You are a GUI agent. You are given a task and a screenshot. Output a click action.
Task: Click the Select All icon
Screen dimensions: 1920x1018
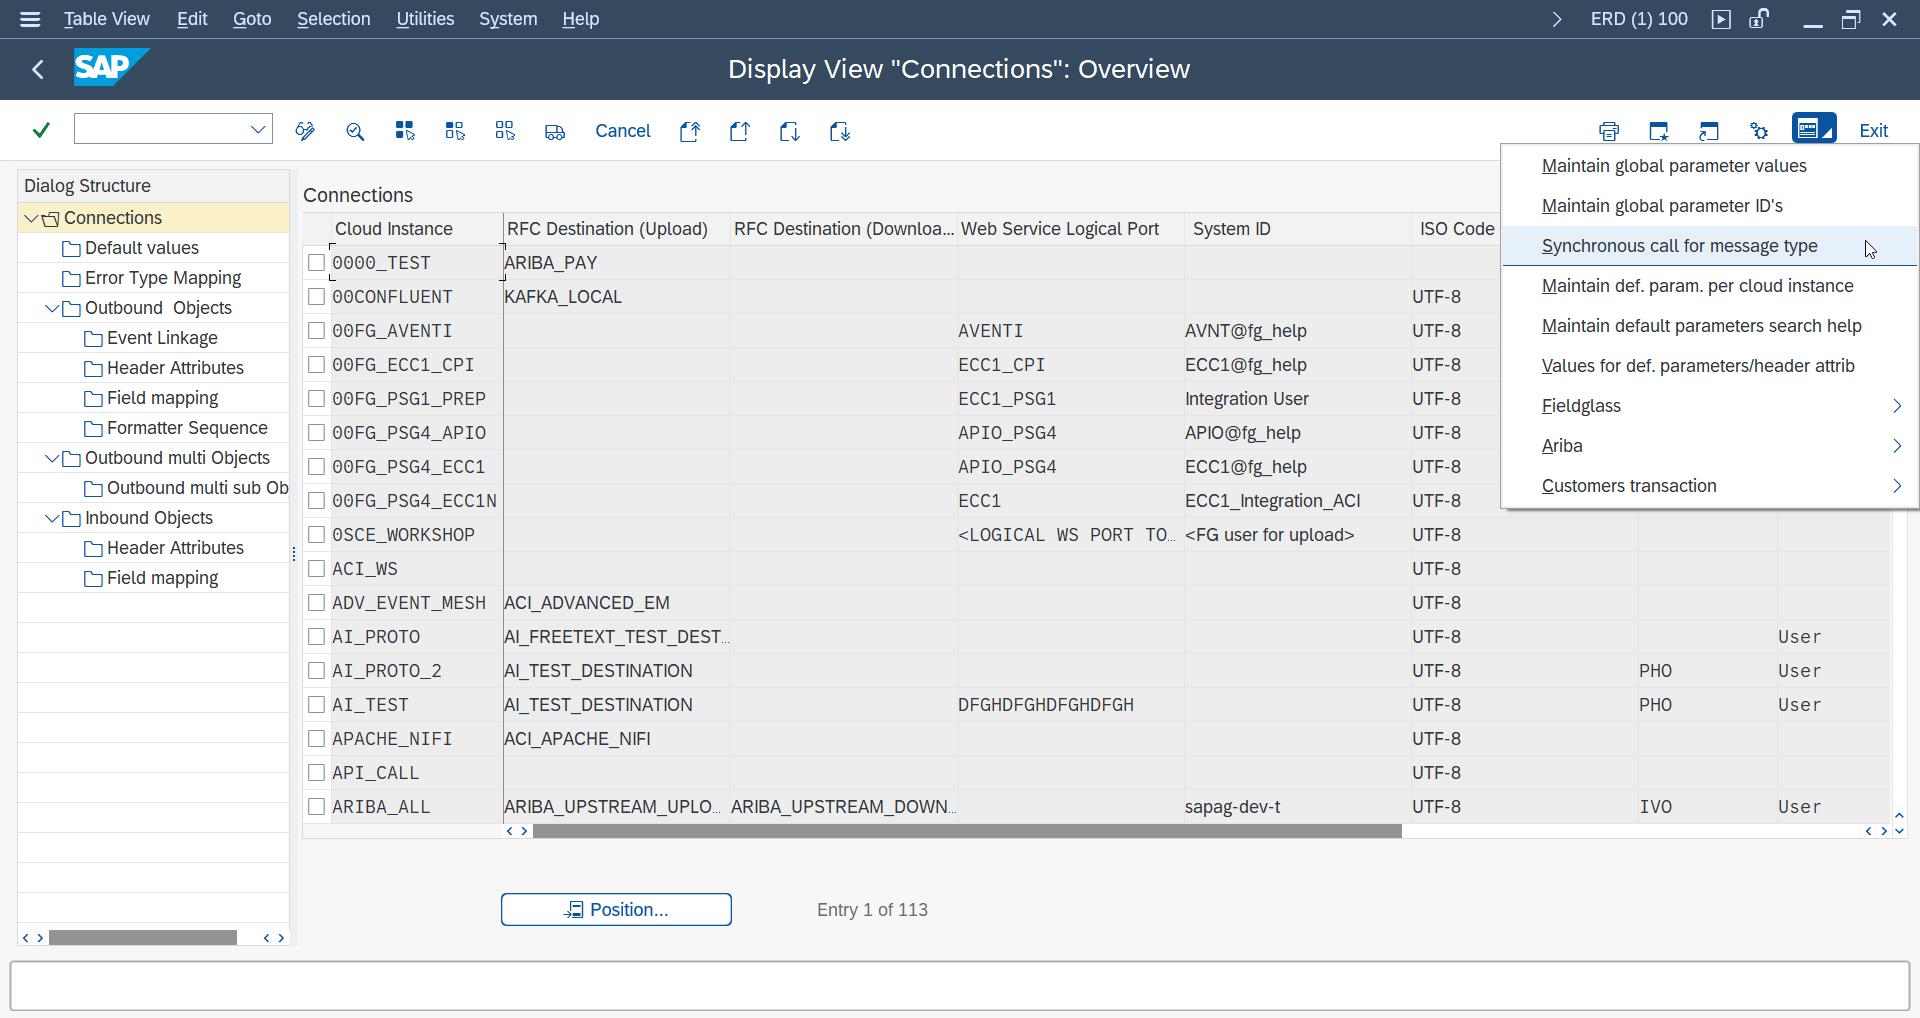coord(405,131)
